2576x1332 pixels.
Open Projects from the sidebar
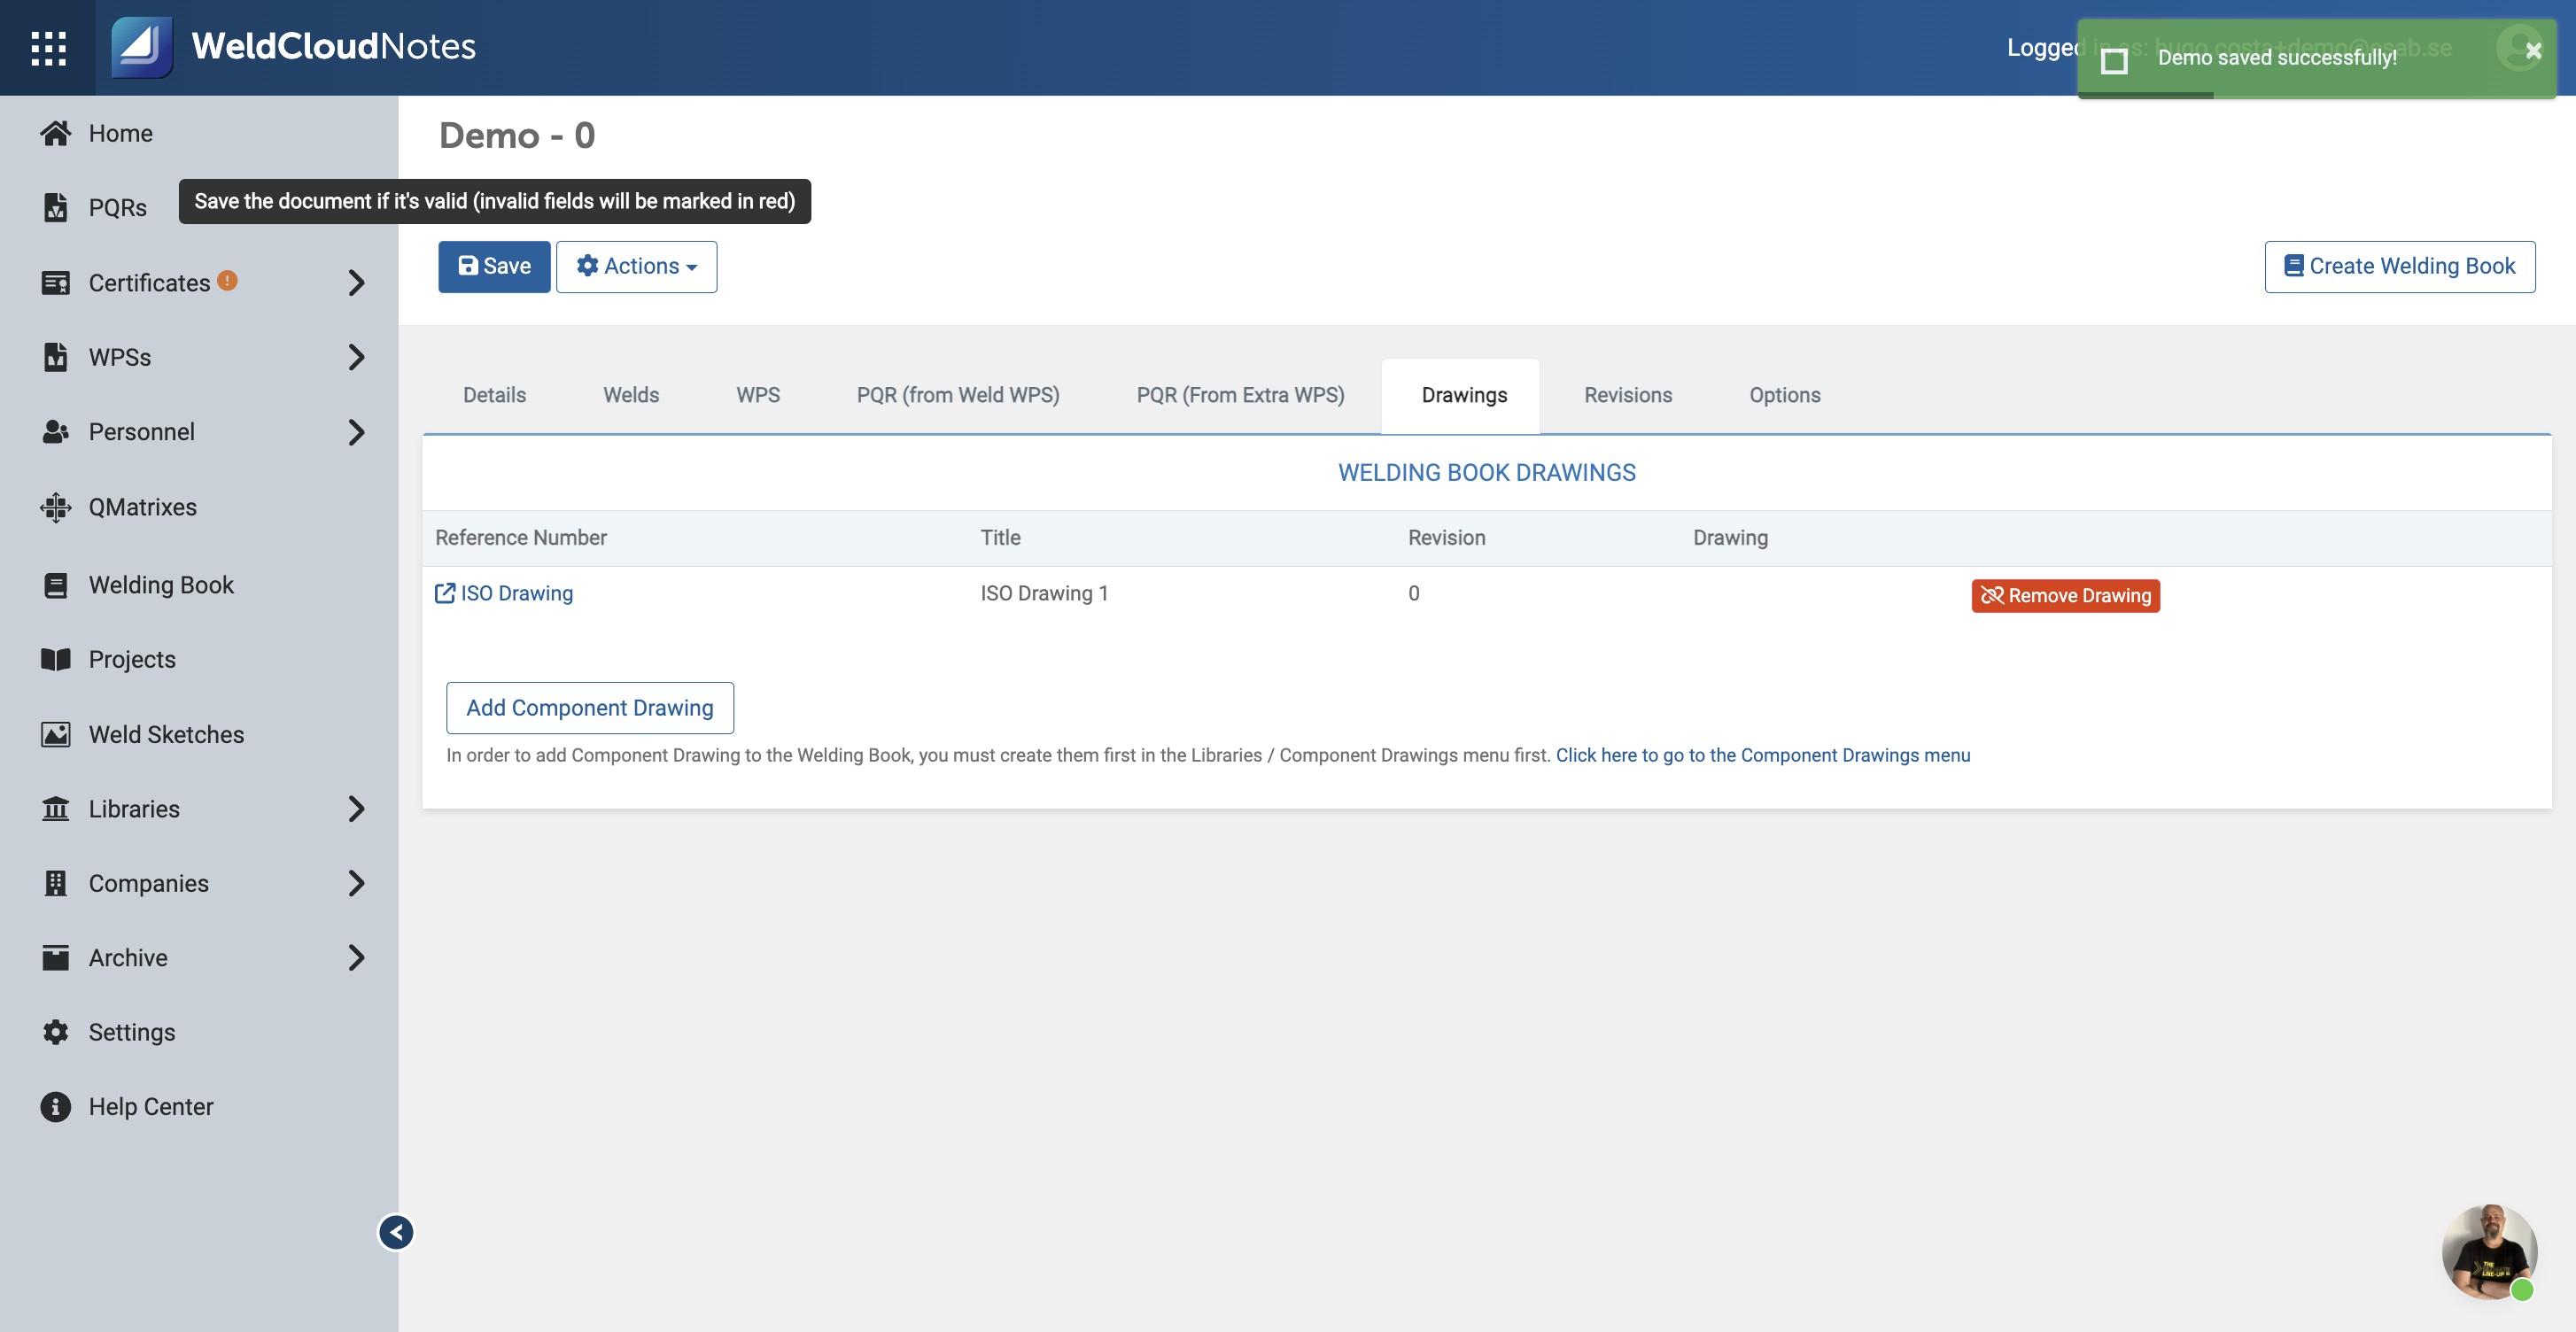click(x=132, y=659)
